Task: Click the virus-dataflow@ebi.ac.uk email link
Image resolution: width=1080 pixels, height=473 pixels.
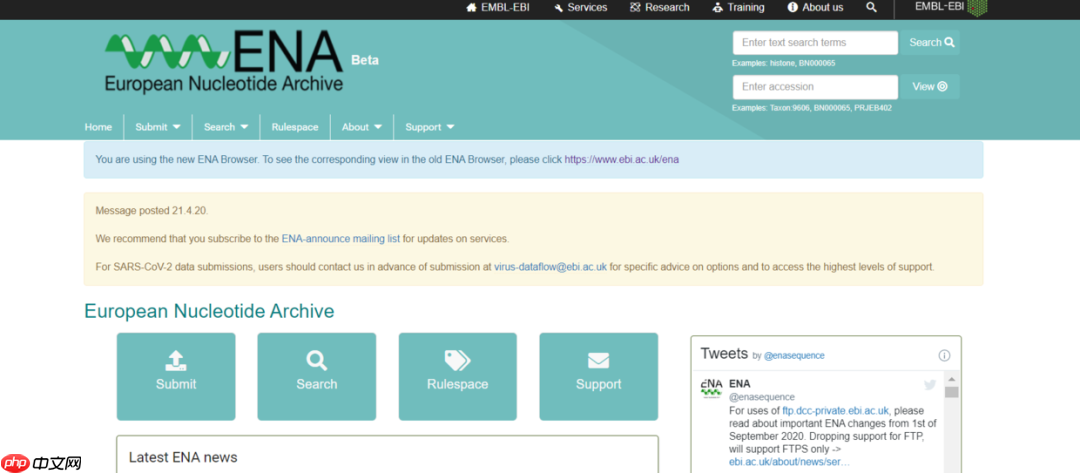Action: tap(550, 266)
